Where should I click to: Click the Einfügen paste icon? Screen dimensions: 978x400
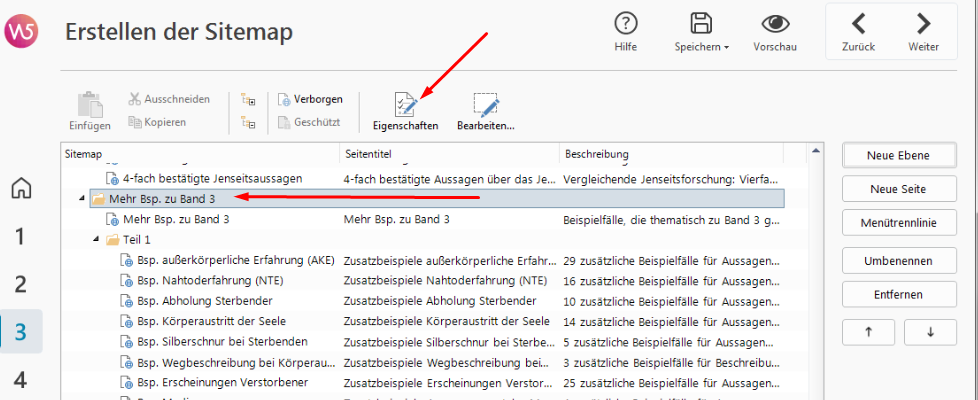(x=90, y=111)
